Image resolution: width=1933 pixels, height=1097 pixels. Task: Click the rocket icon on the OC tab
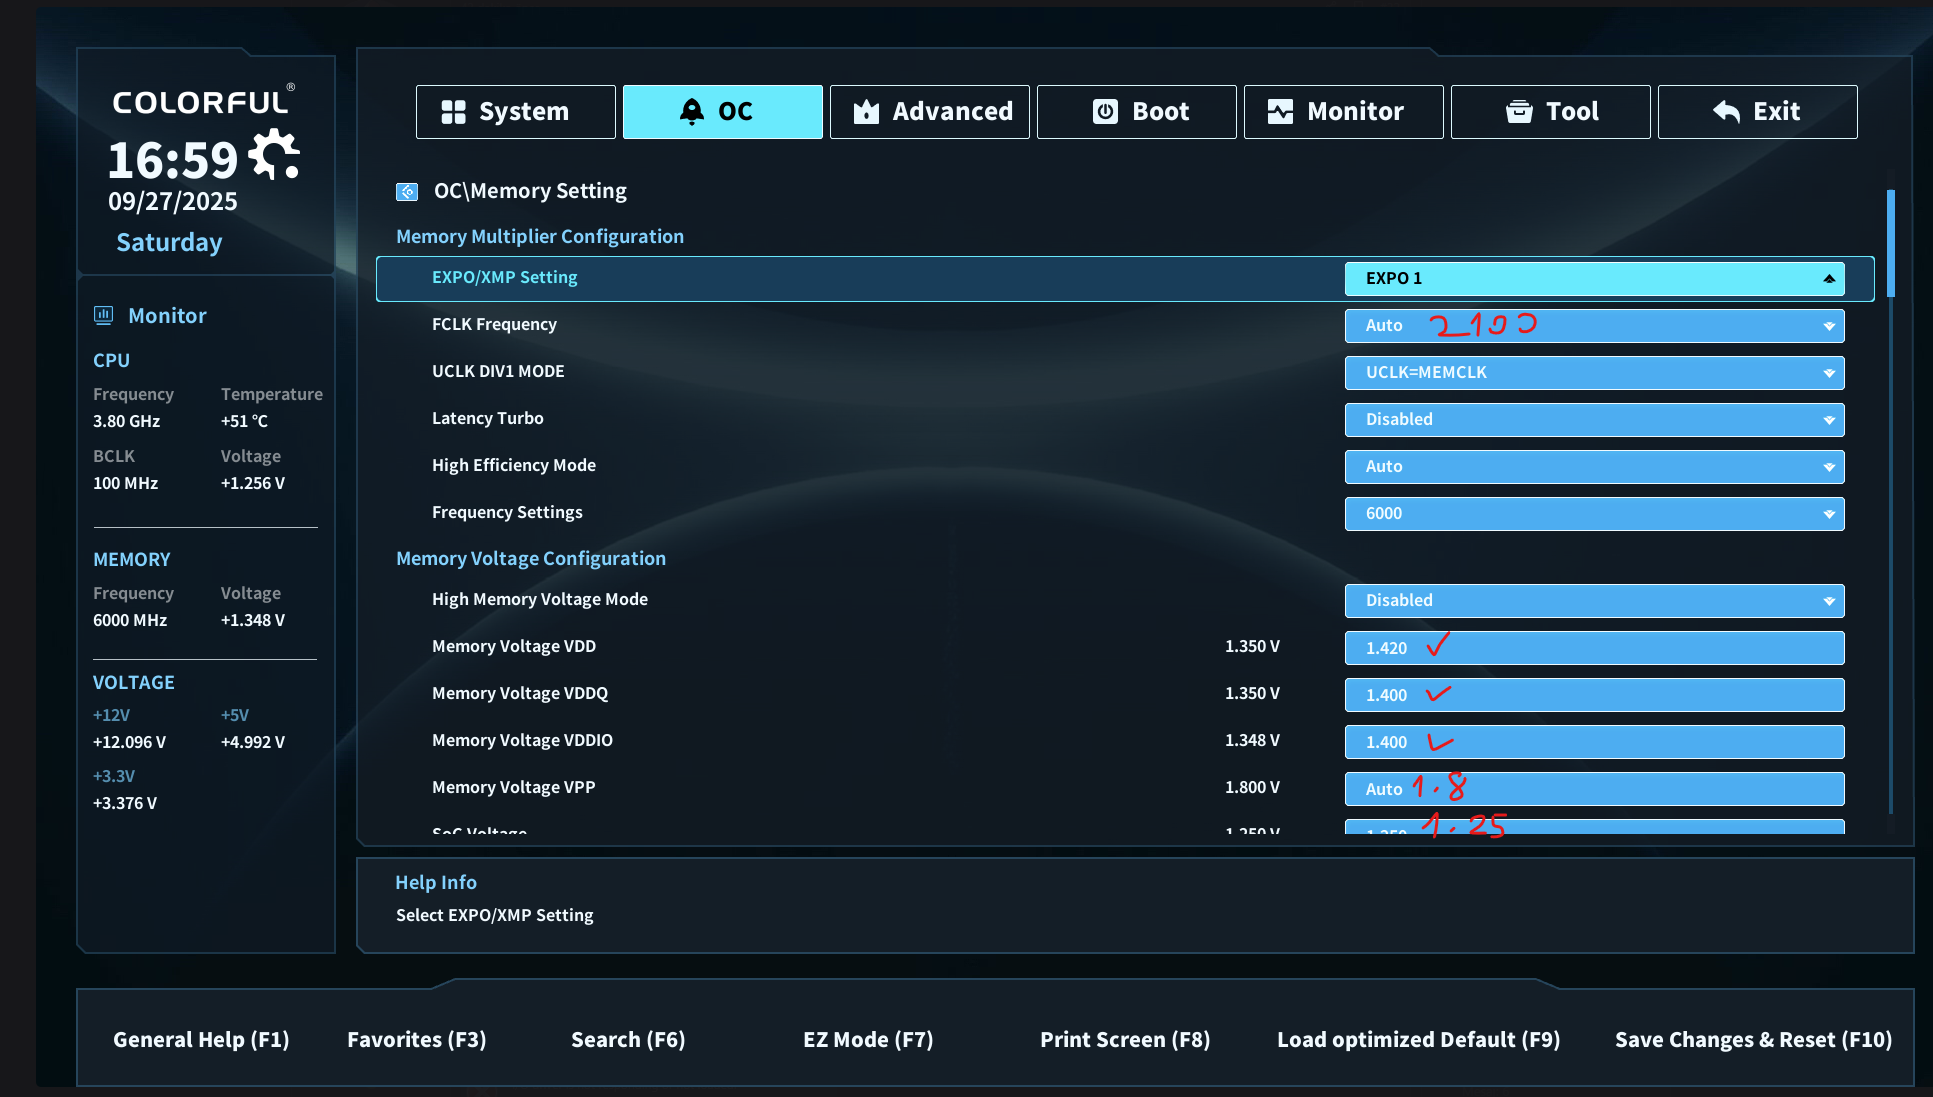point(691,112)
